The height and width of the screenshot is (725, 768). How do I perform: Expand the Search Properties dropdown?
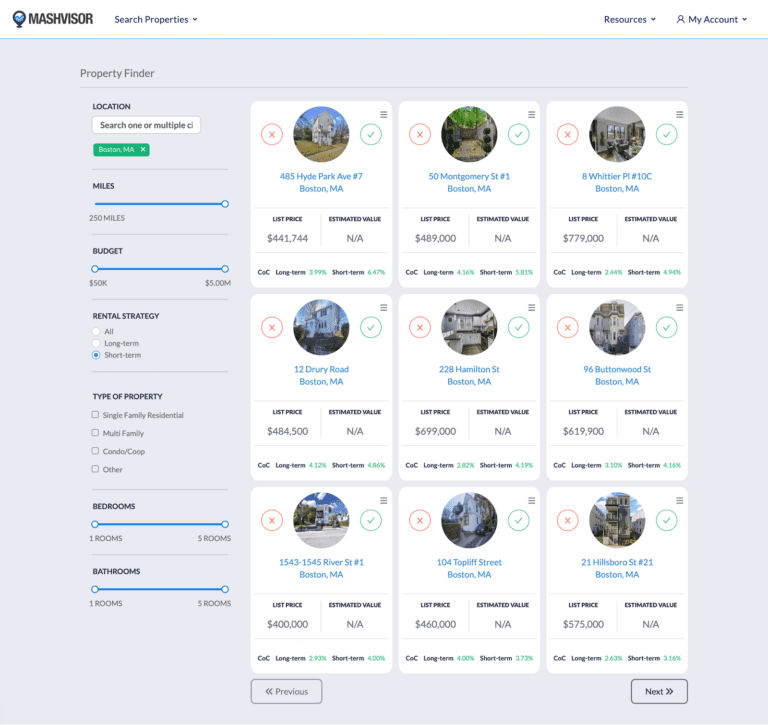(x=156, y=19)
